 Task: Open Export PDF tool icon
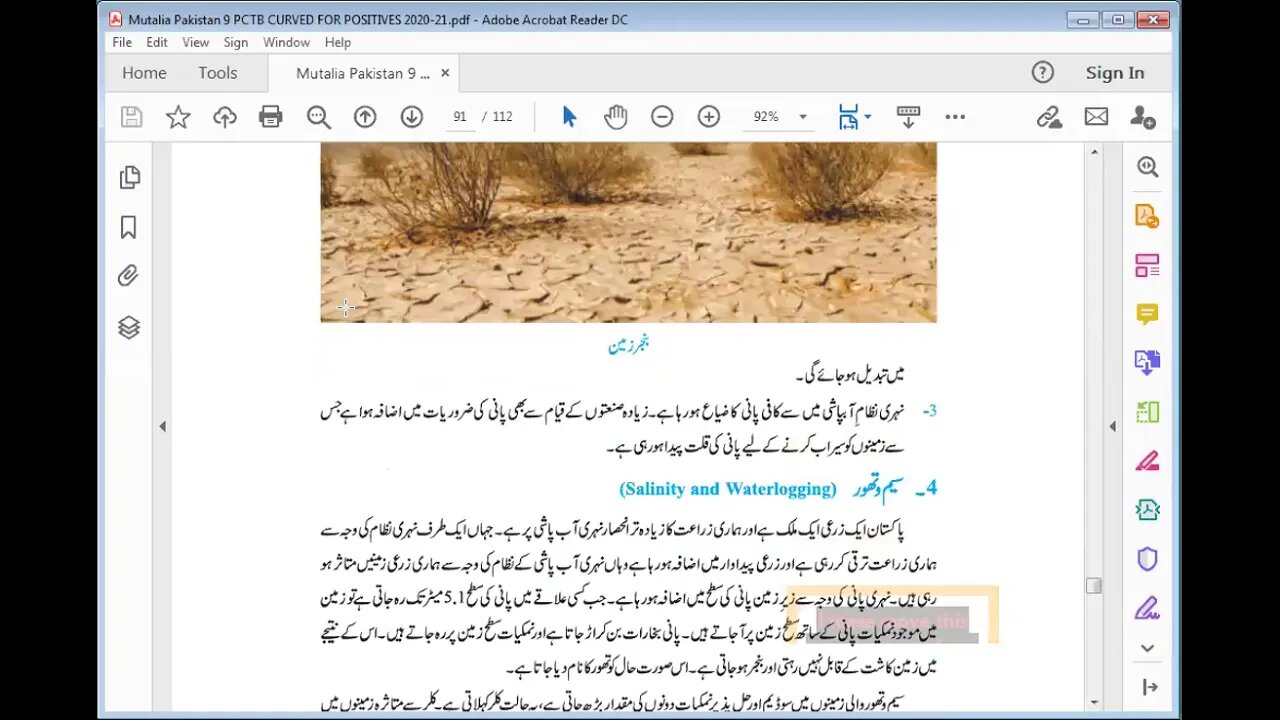1147,362
